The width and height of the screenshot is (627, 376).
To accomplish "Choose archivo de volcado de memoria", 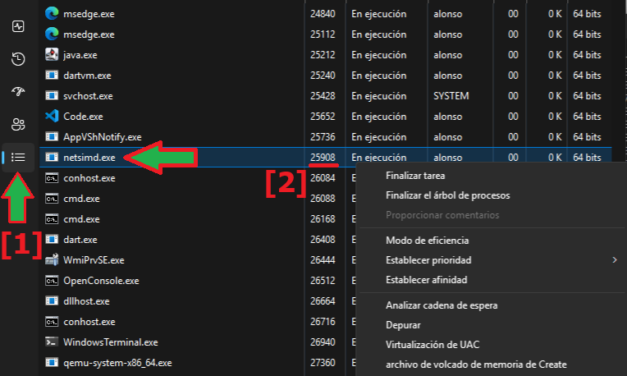I will point(476,364).
